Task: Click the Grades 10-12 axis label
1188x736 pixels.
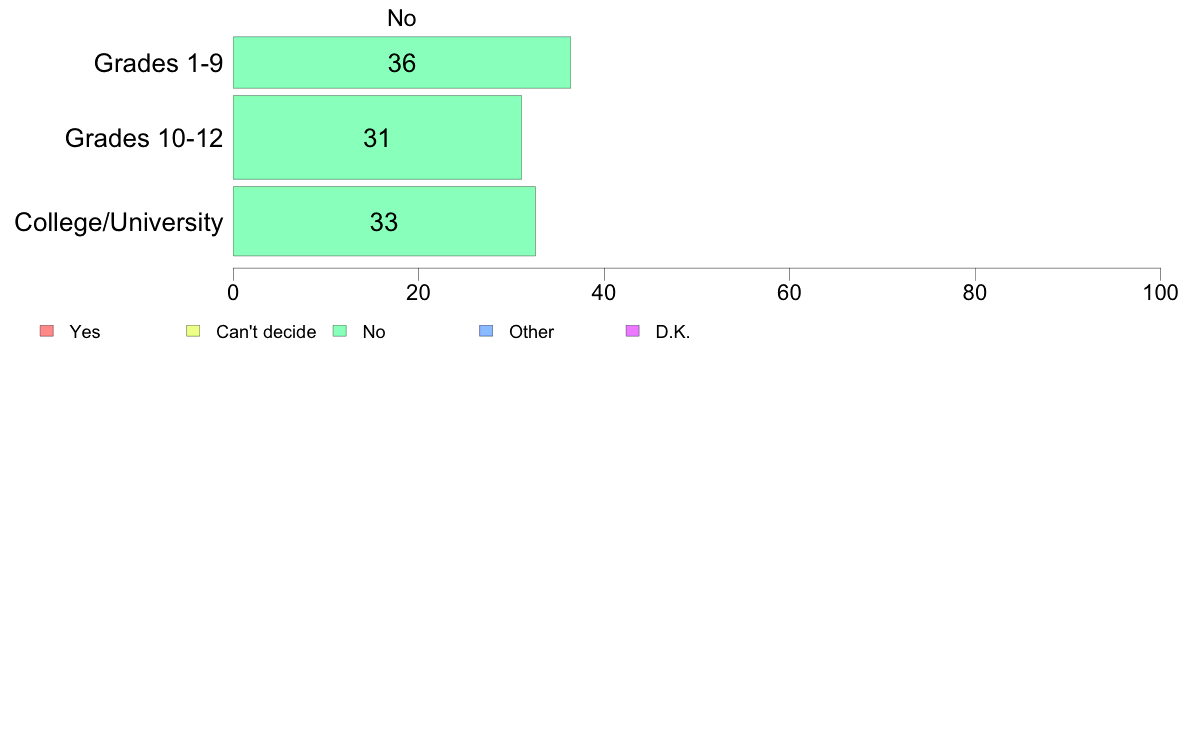Action: [144, 138]
